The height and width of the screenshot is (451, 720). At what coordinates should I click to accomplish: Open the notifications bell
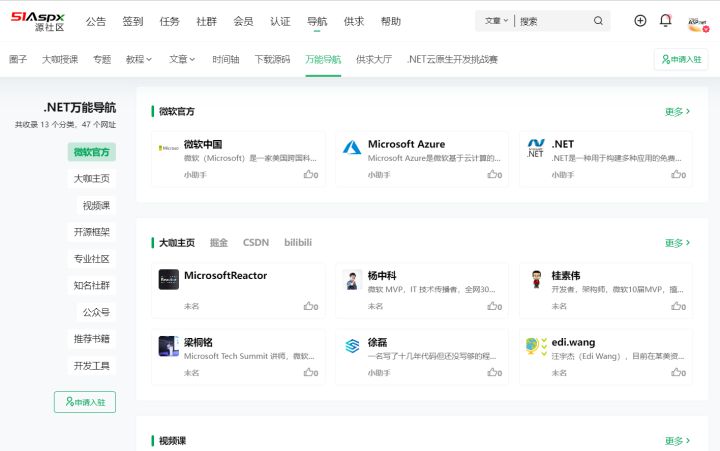[665, 21]
